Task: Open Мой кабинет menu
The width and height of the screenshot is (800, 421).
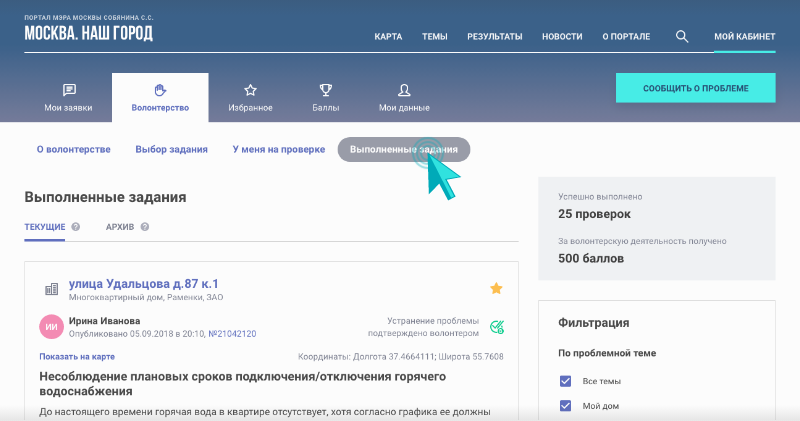Action: pos(744,36)
